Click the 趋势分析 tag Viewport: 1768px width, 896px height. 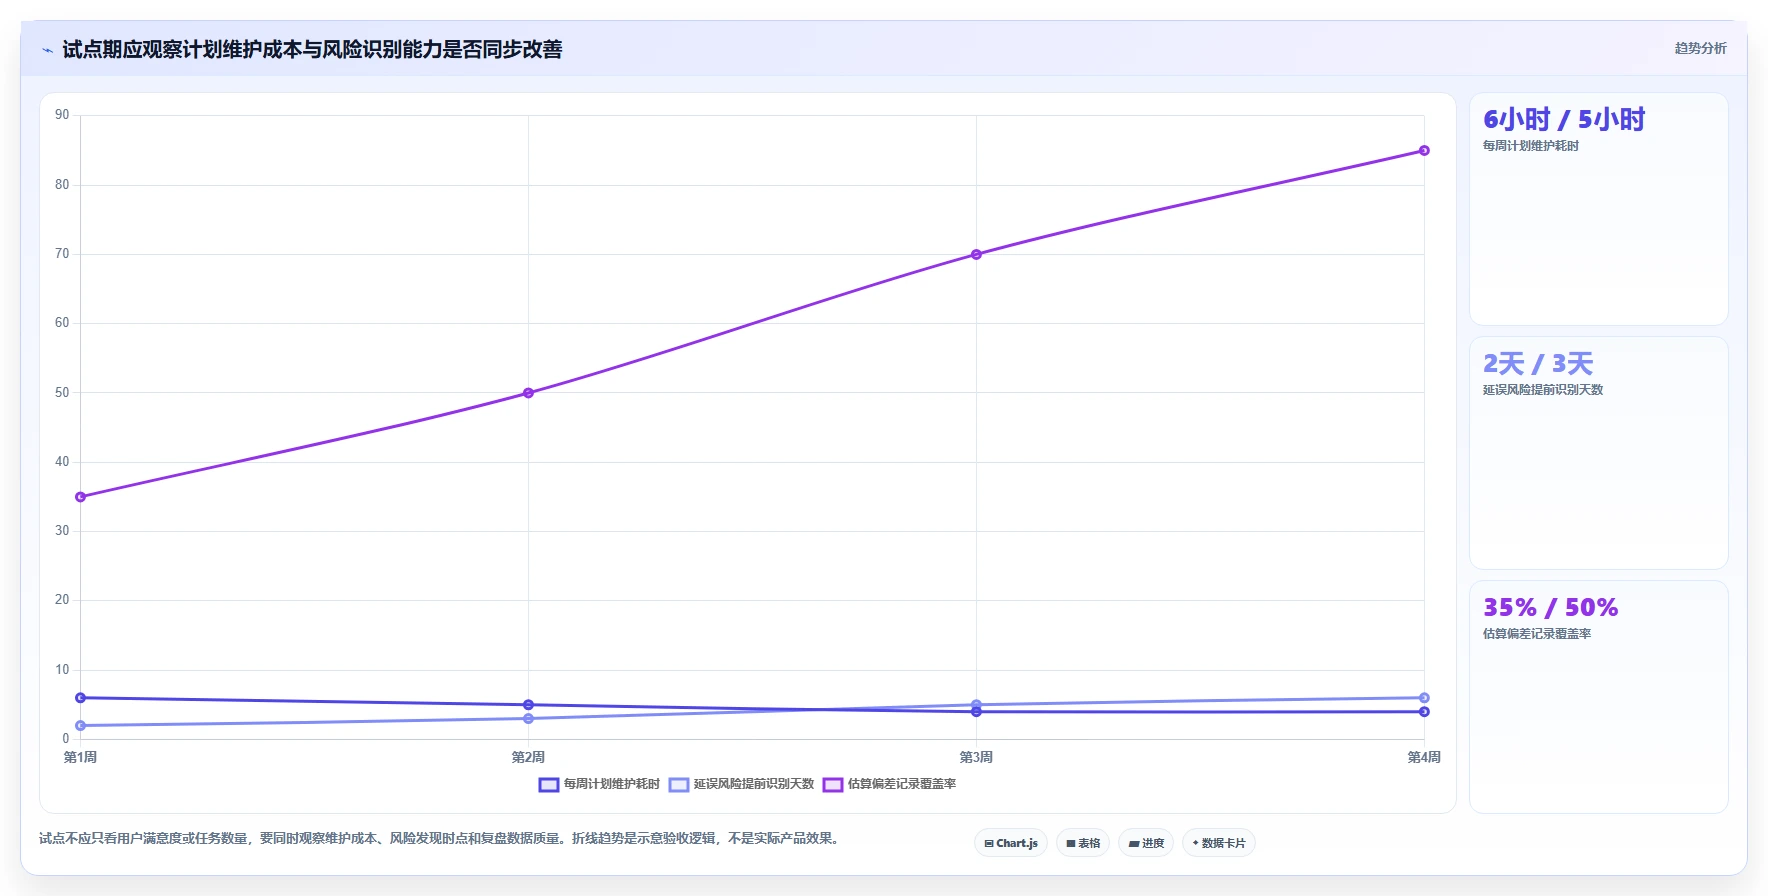point(1700,48)
